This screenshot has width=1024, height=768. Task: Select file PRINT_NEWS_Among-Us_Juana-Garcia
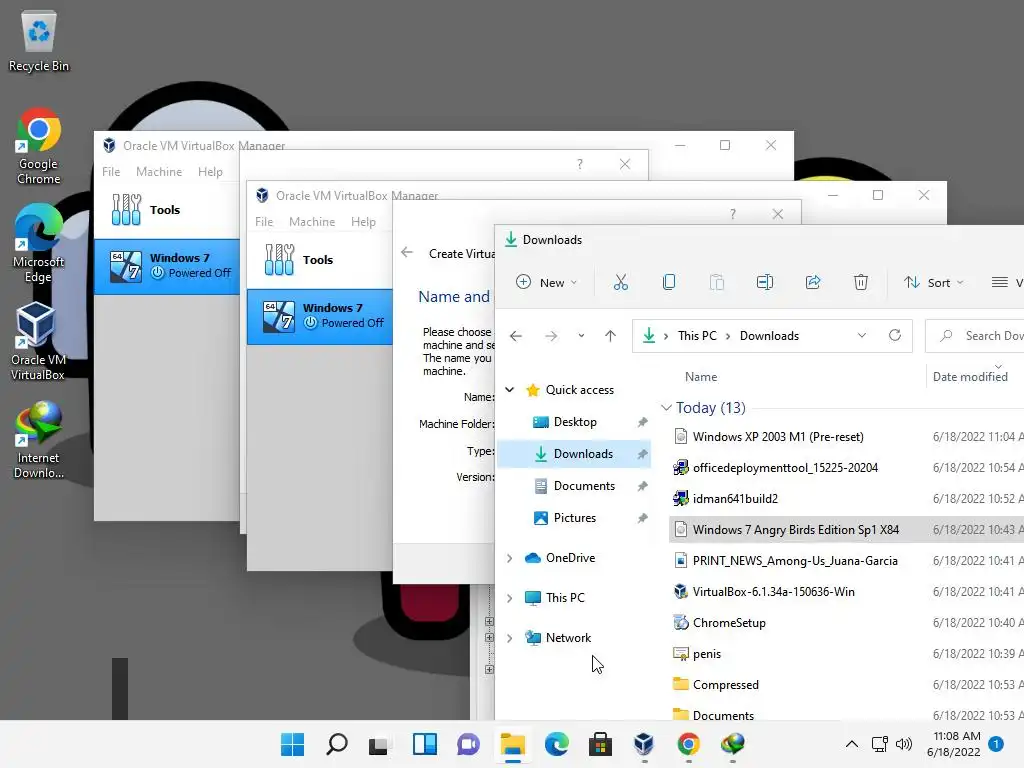click(846, 561)
